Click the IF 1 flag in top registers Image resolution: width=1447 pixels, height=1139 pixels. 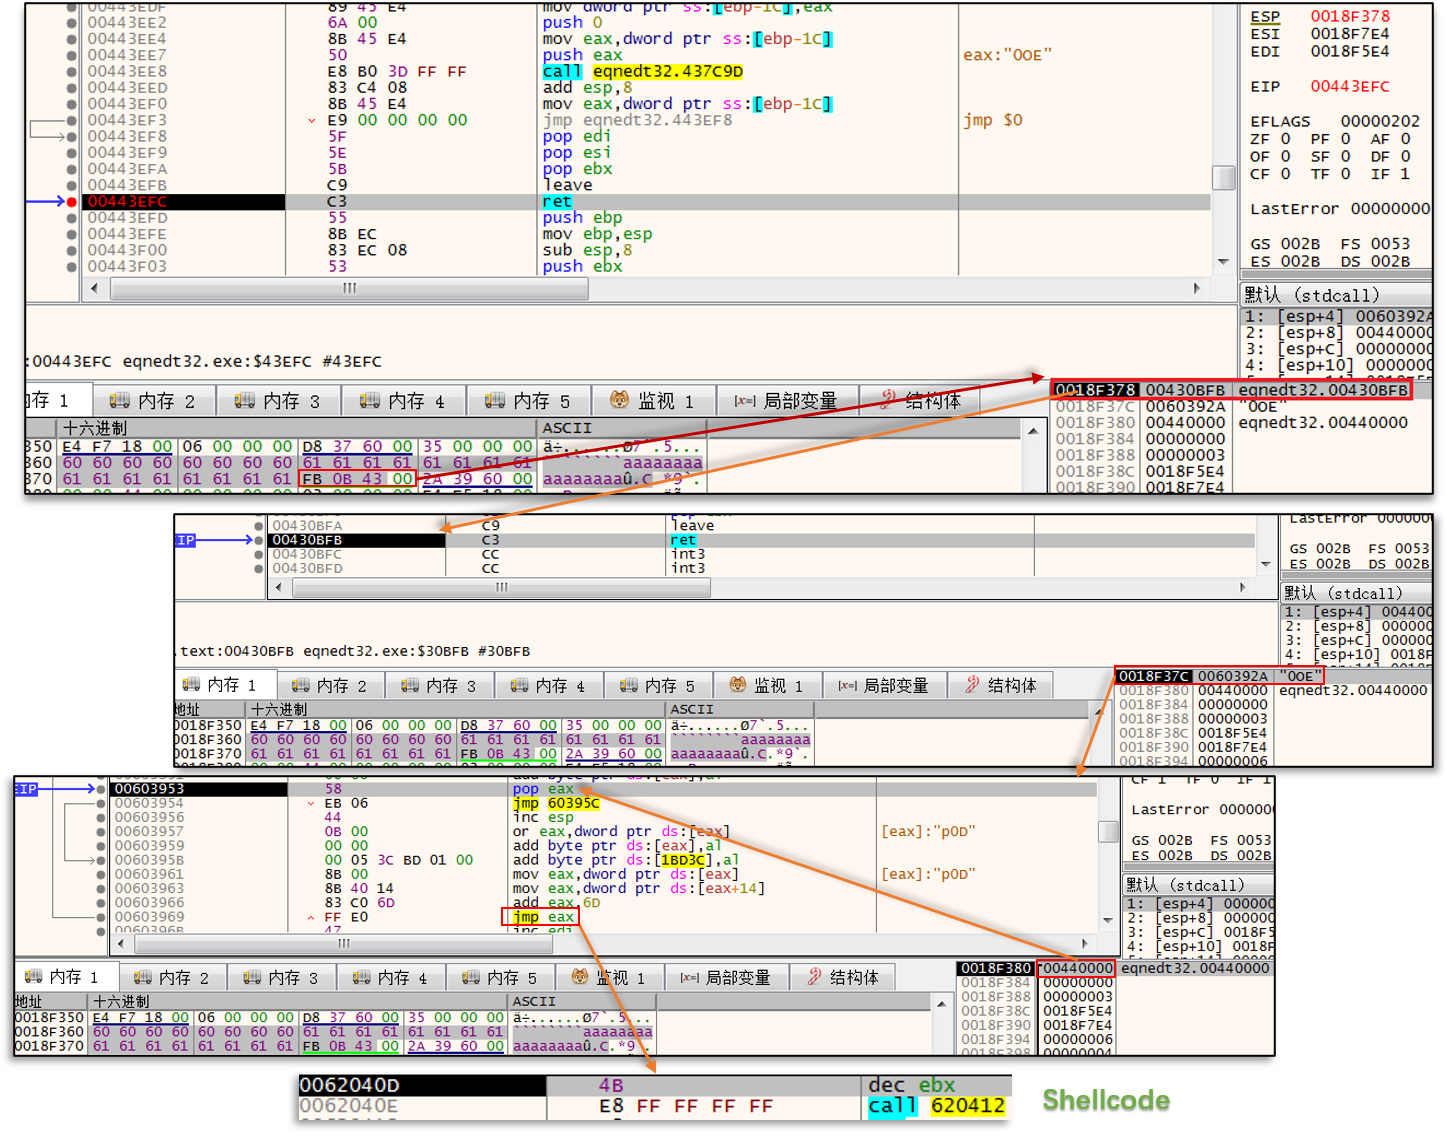point(1390,174)
